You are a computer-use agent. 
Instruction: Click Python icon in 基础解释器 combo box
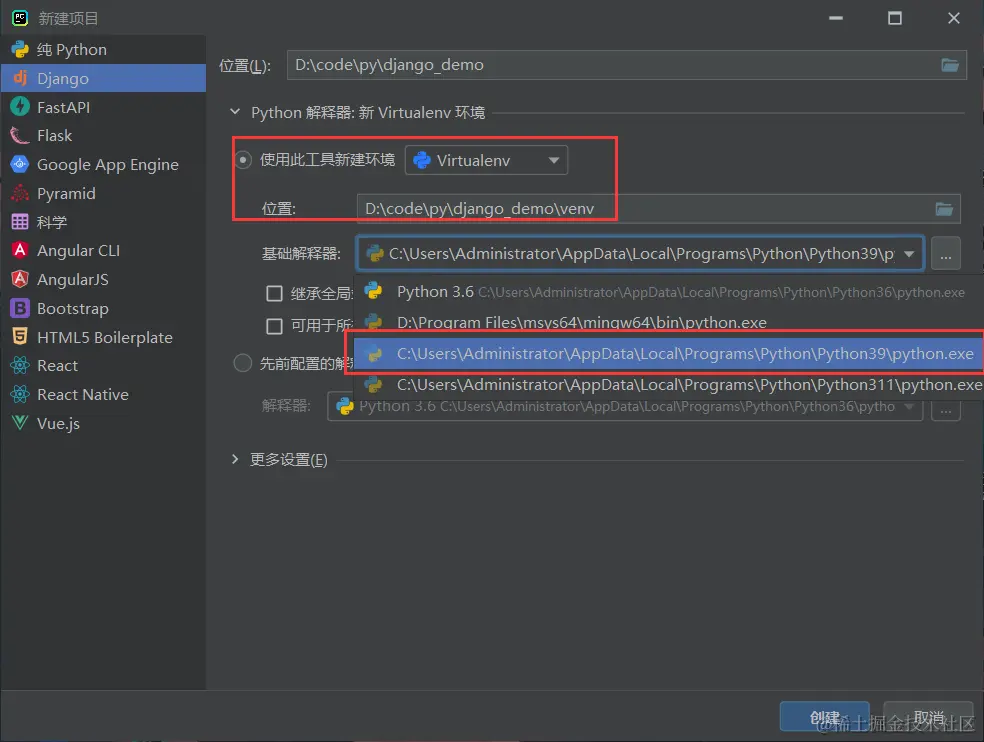[375, 254]
